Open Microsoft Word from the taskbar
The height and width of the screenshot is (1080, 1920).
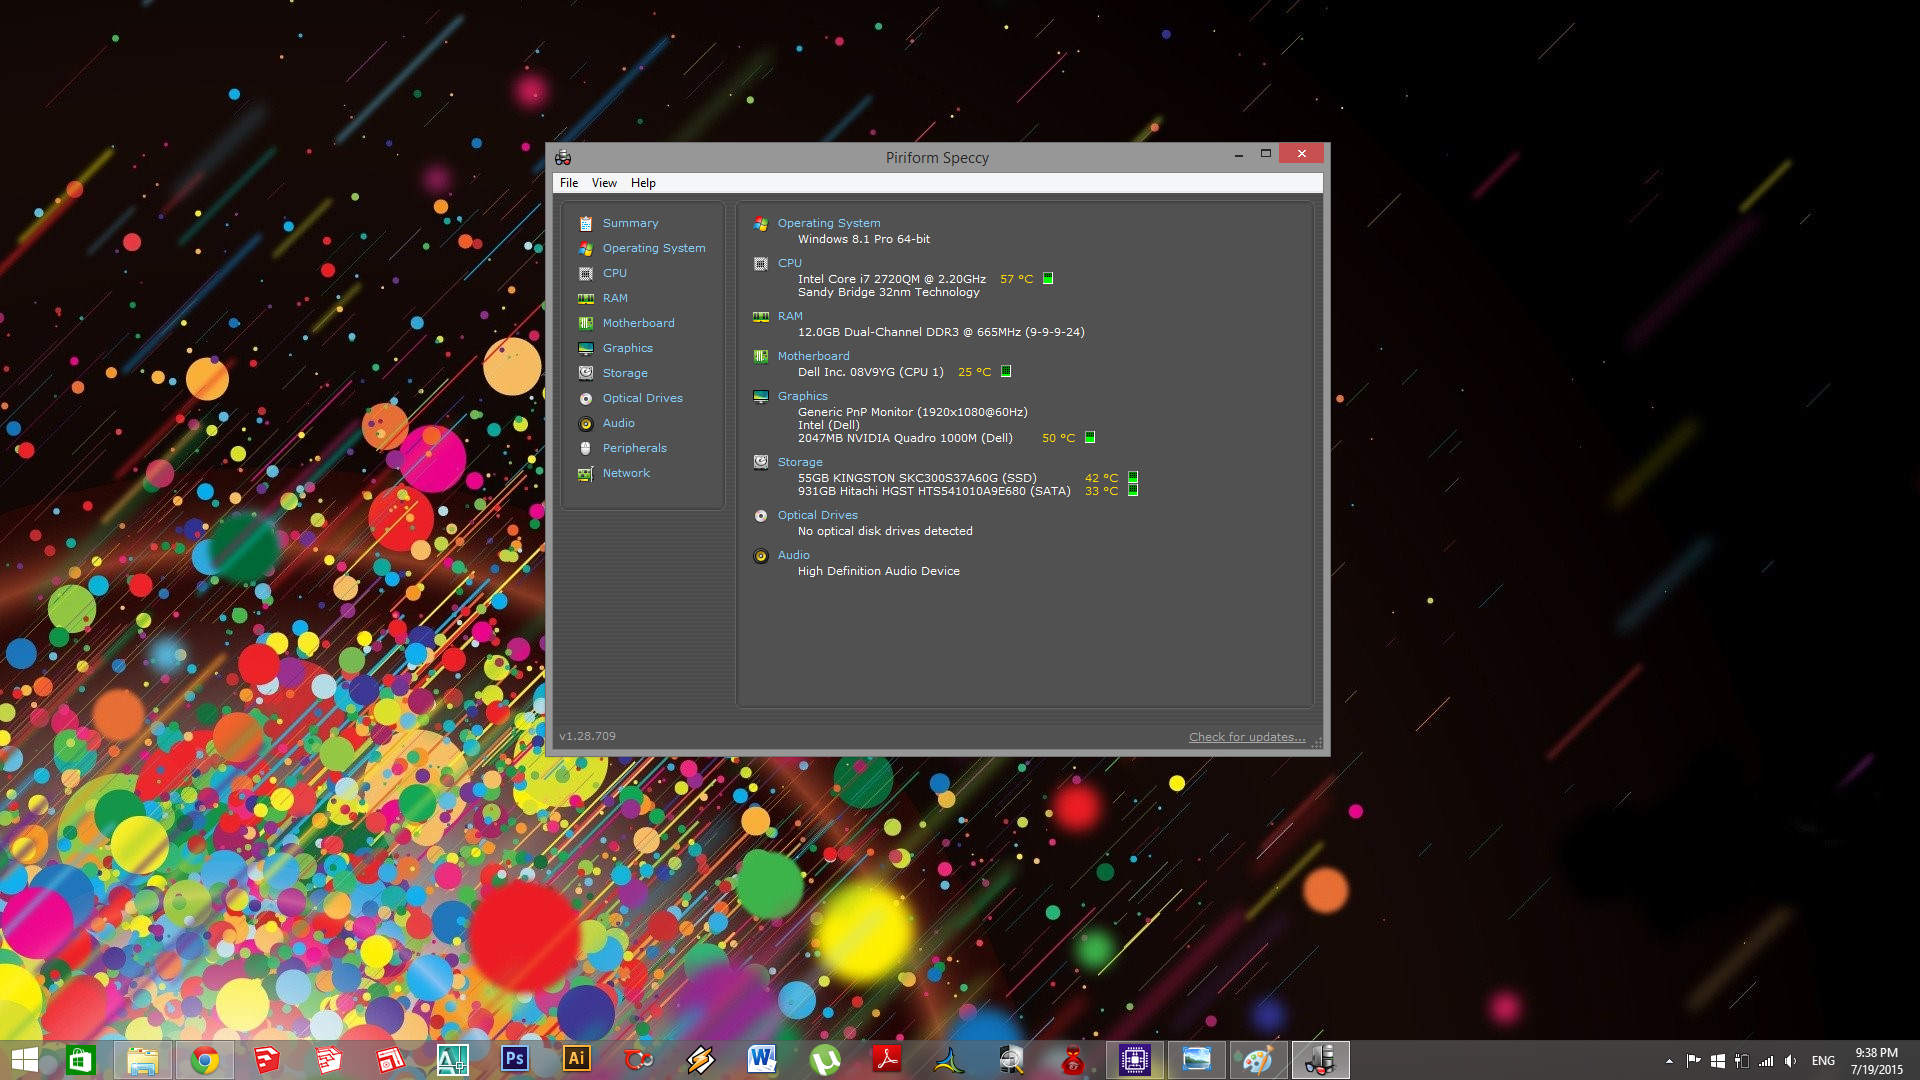click(762, 1060)
